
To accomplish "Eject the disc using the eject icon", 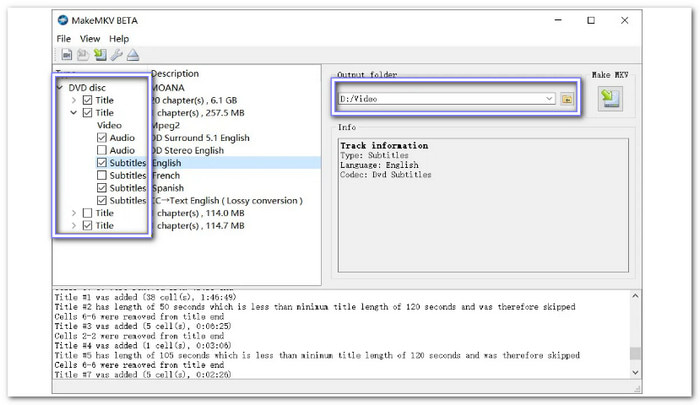I will click(132, 55).
